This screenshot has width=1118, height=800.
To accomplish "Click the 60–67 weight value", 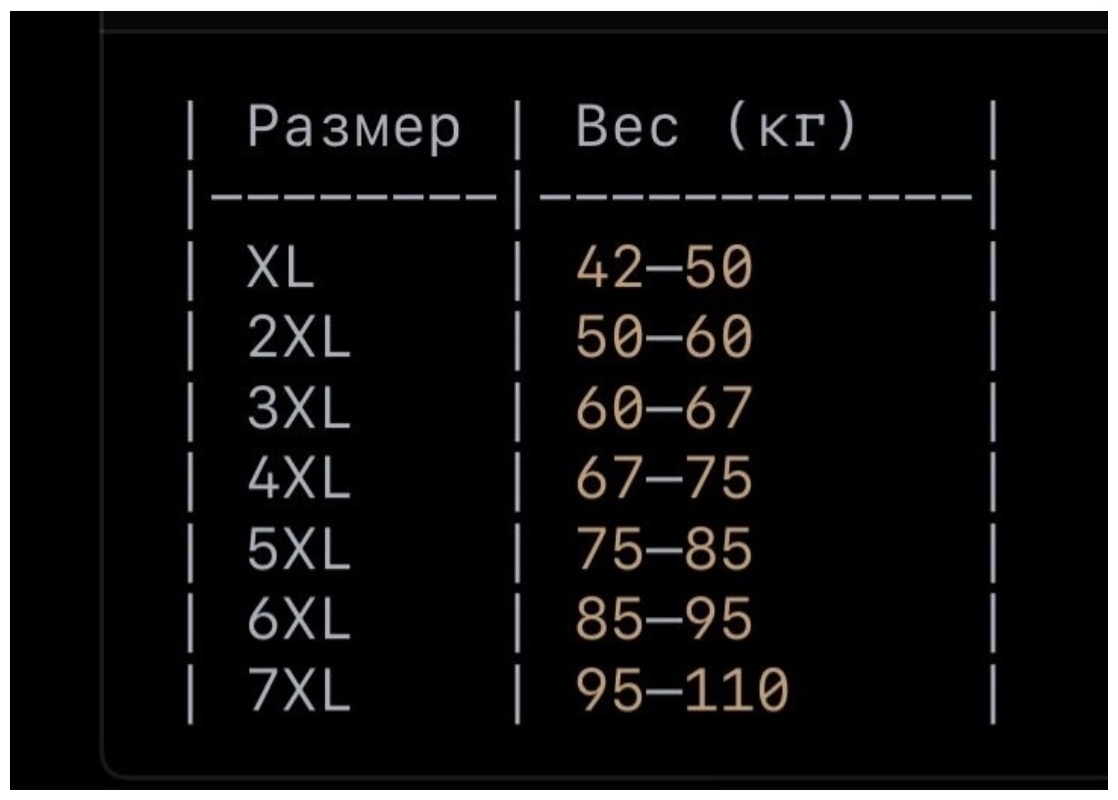I will coord(664,407).
